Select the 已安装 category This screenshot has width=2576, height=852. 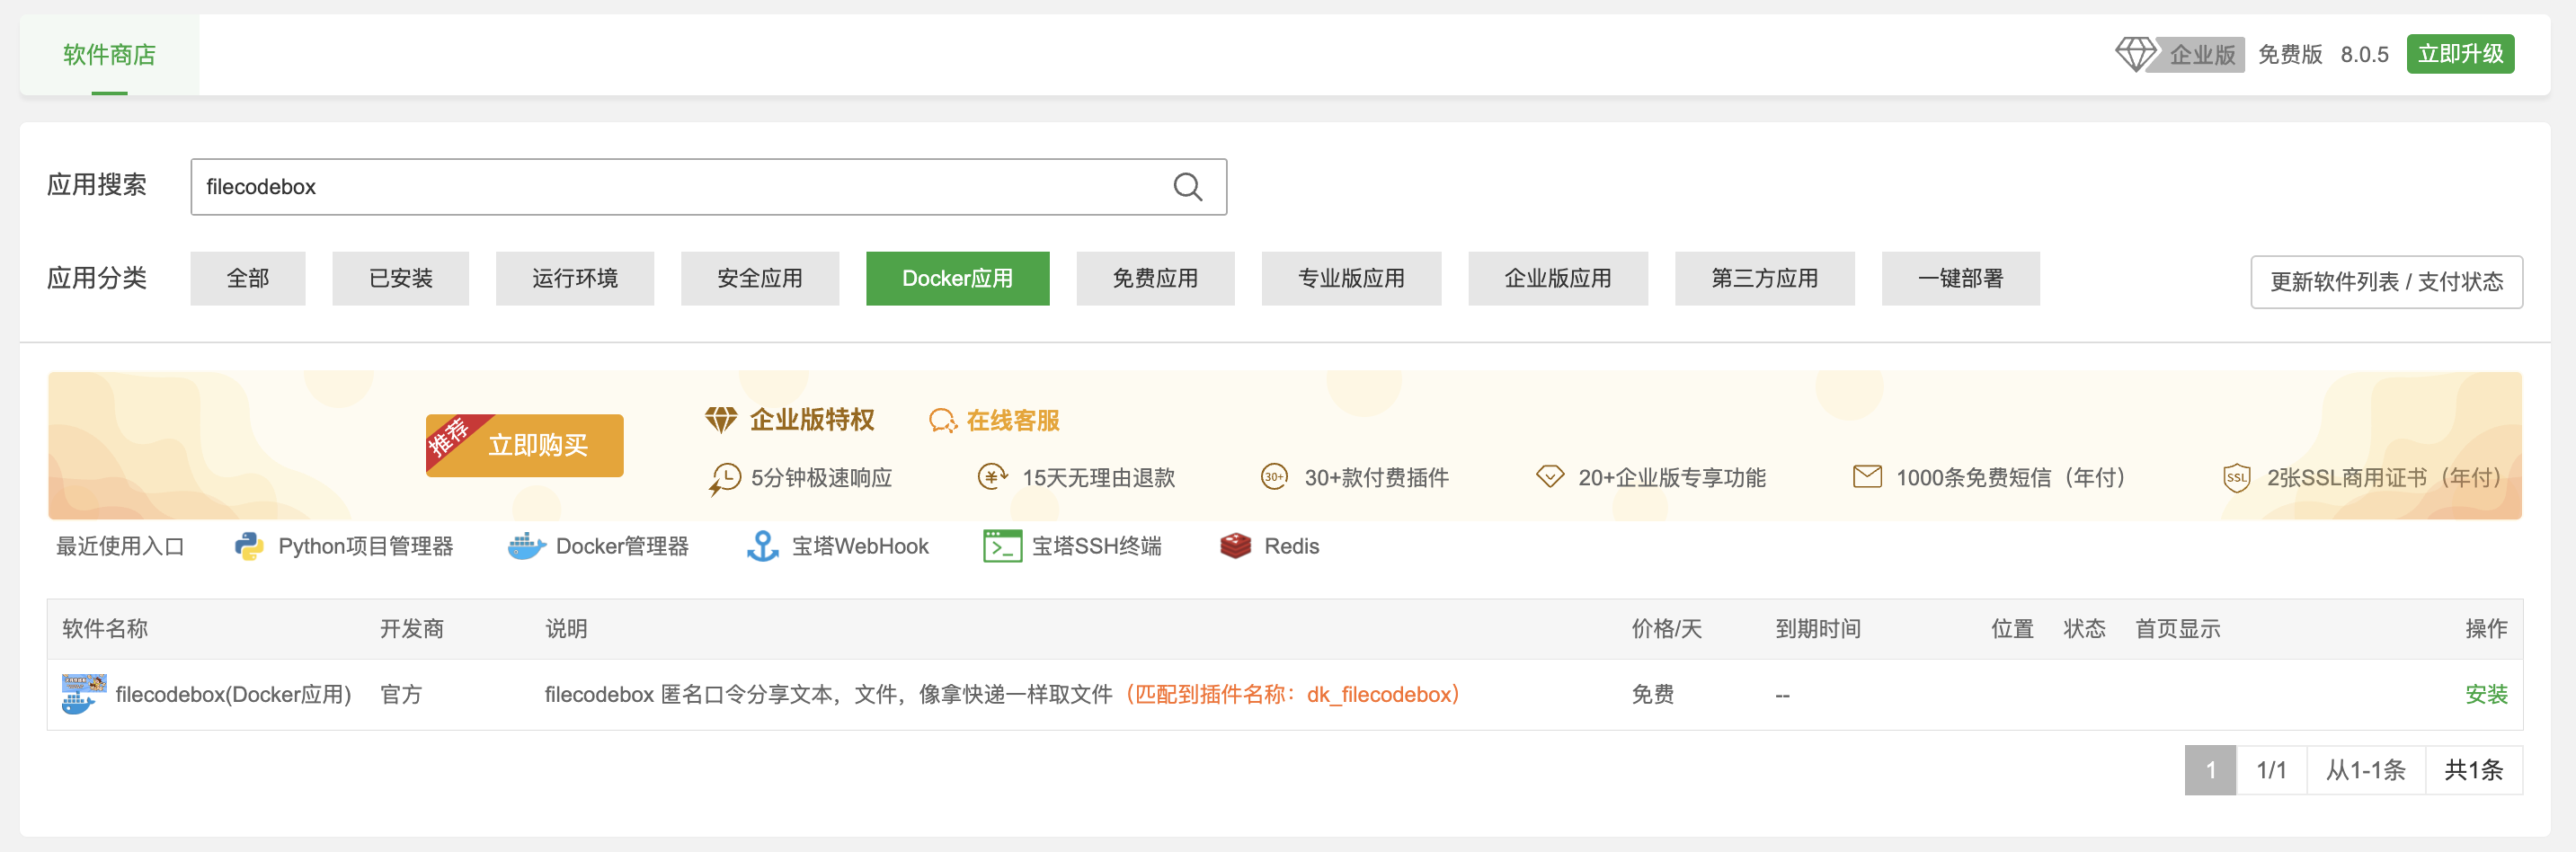pyautogui.click(x=401, y=279)
